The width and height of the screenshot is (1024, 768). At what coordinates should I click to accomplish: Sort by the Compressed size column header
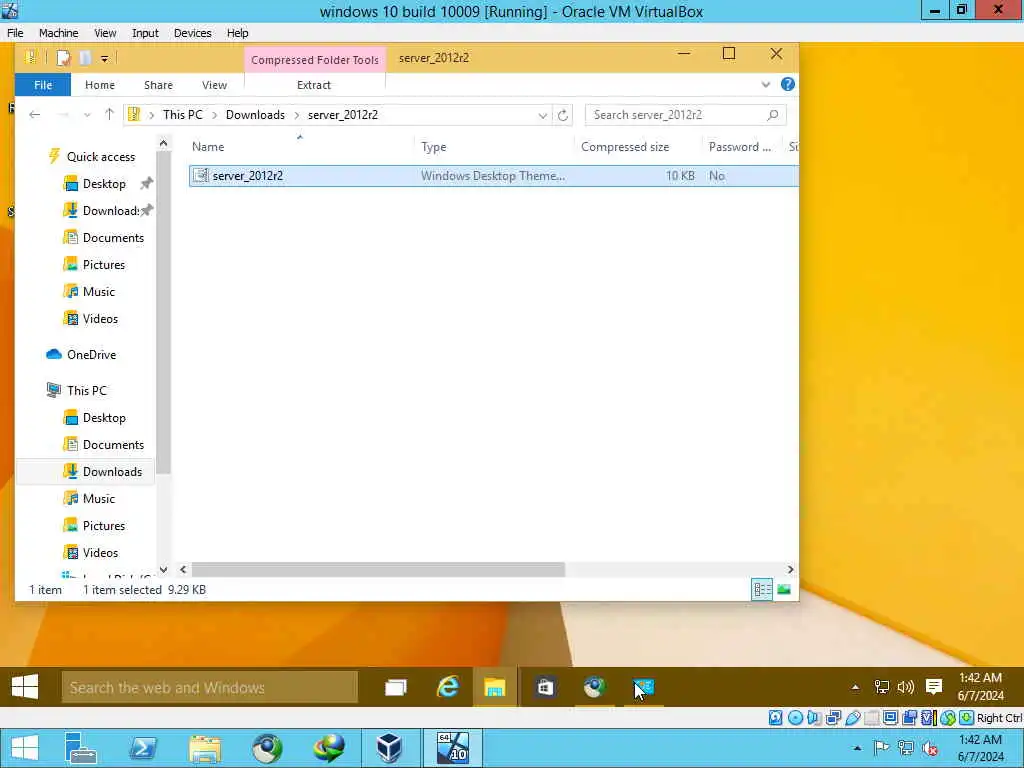[625, 147]
